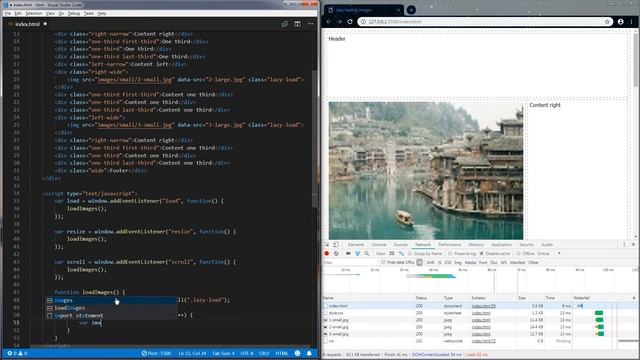Screen dimensions: 640x360
Task: Open the File menu in VS Code
Action: [8, 13]
